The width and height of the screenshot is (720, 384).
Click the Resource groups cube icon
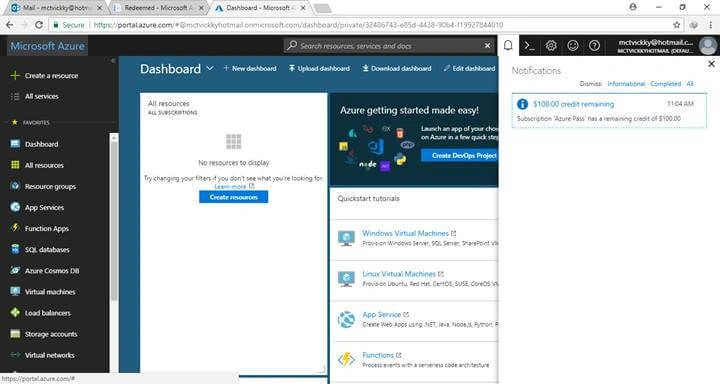(15, 186)
